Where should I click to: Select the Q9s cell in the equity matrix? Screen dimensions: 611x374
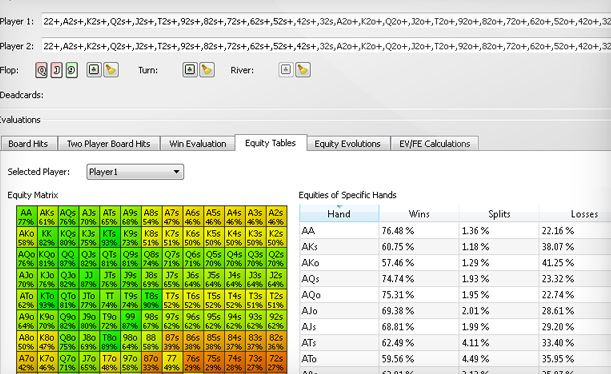coord(131,258)
